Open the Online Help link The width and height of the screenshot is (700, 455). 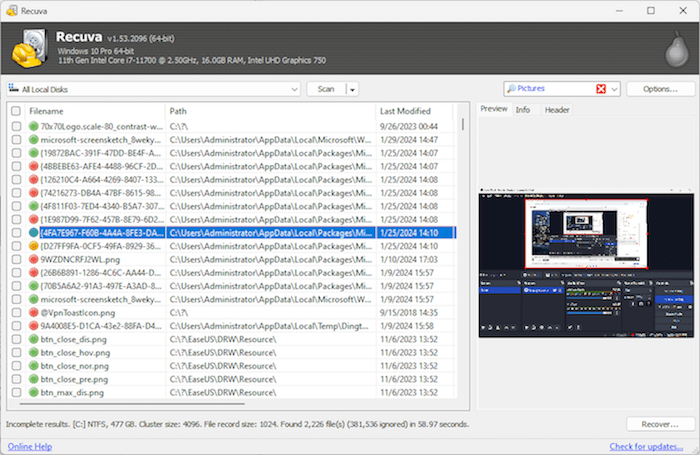(29, 447)
